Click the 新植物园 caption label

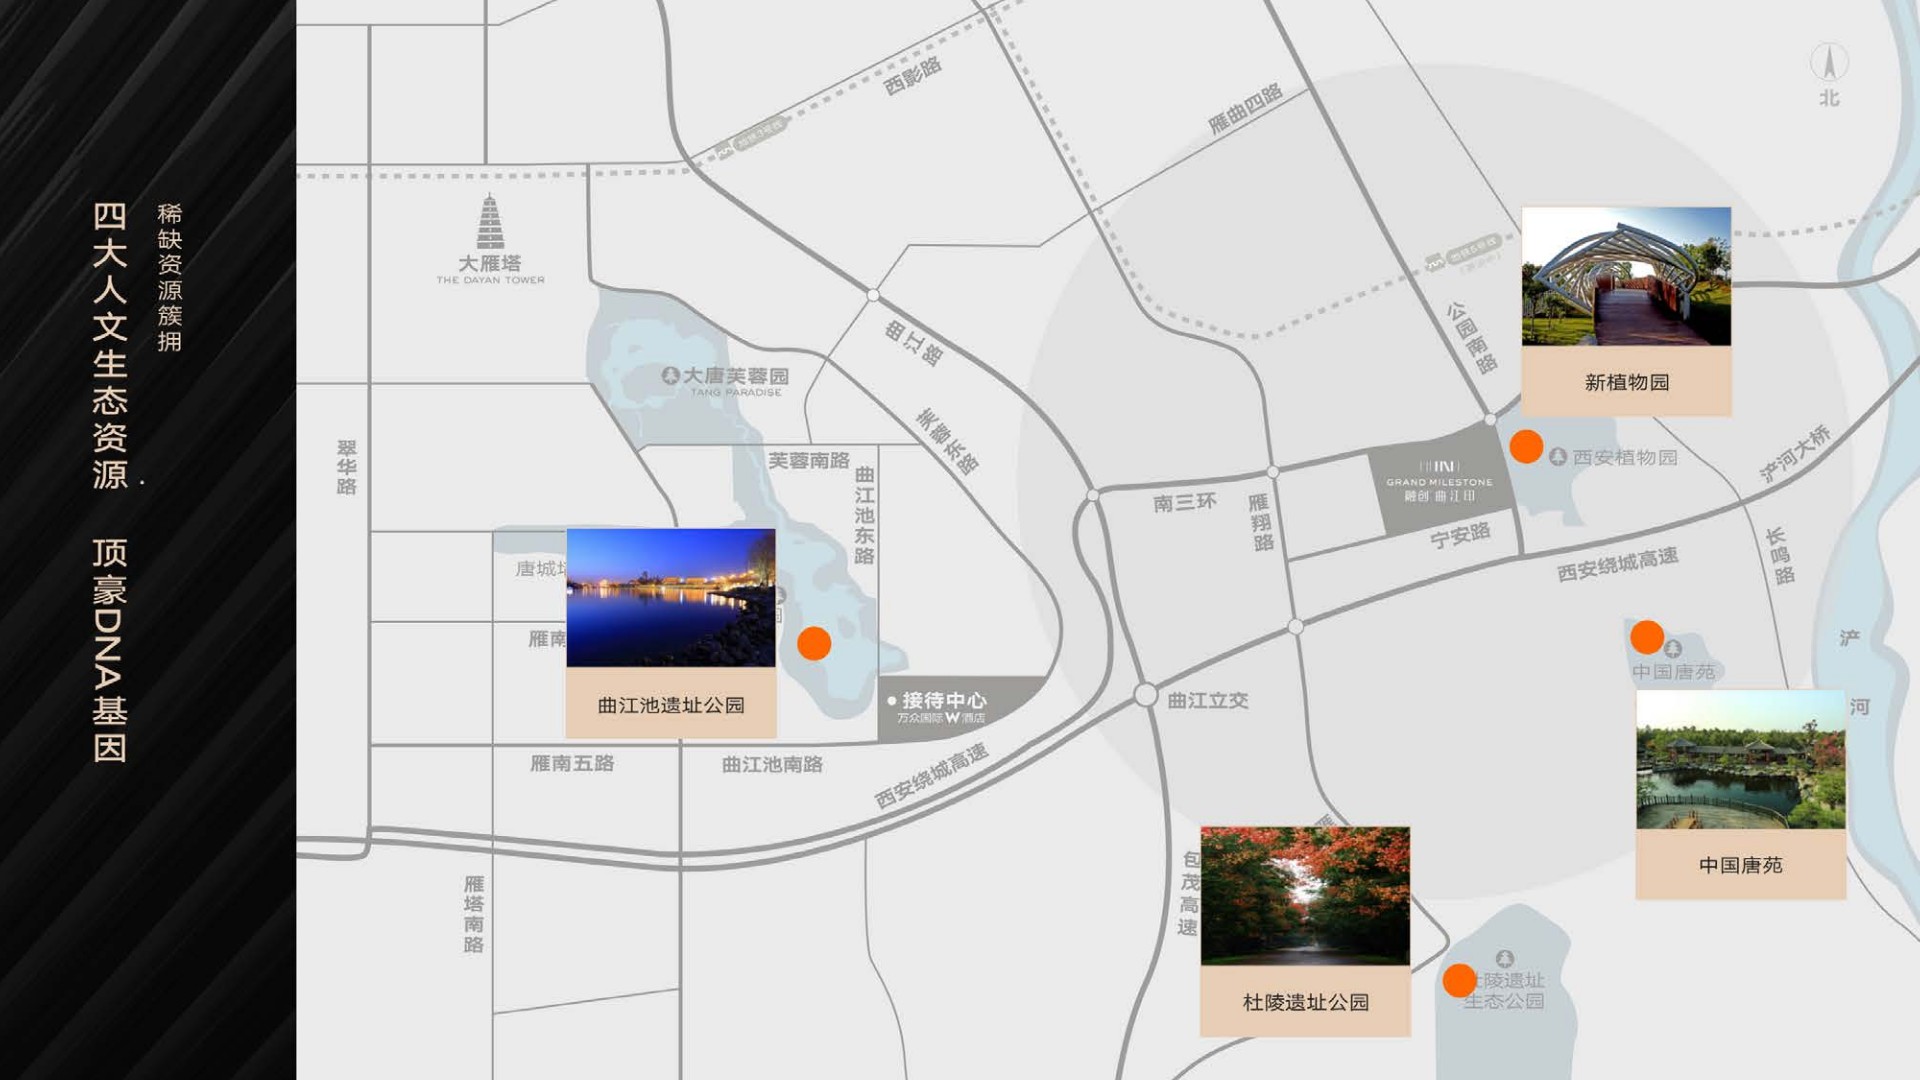point(1626,382)
